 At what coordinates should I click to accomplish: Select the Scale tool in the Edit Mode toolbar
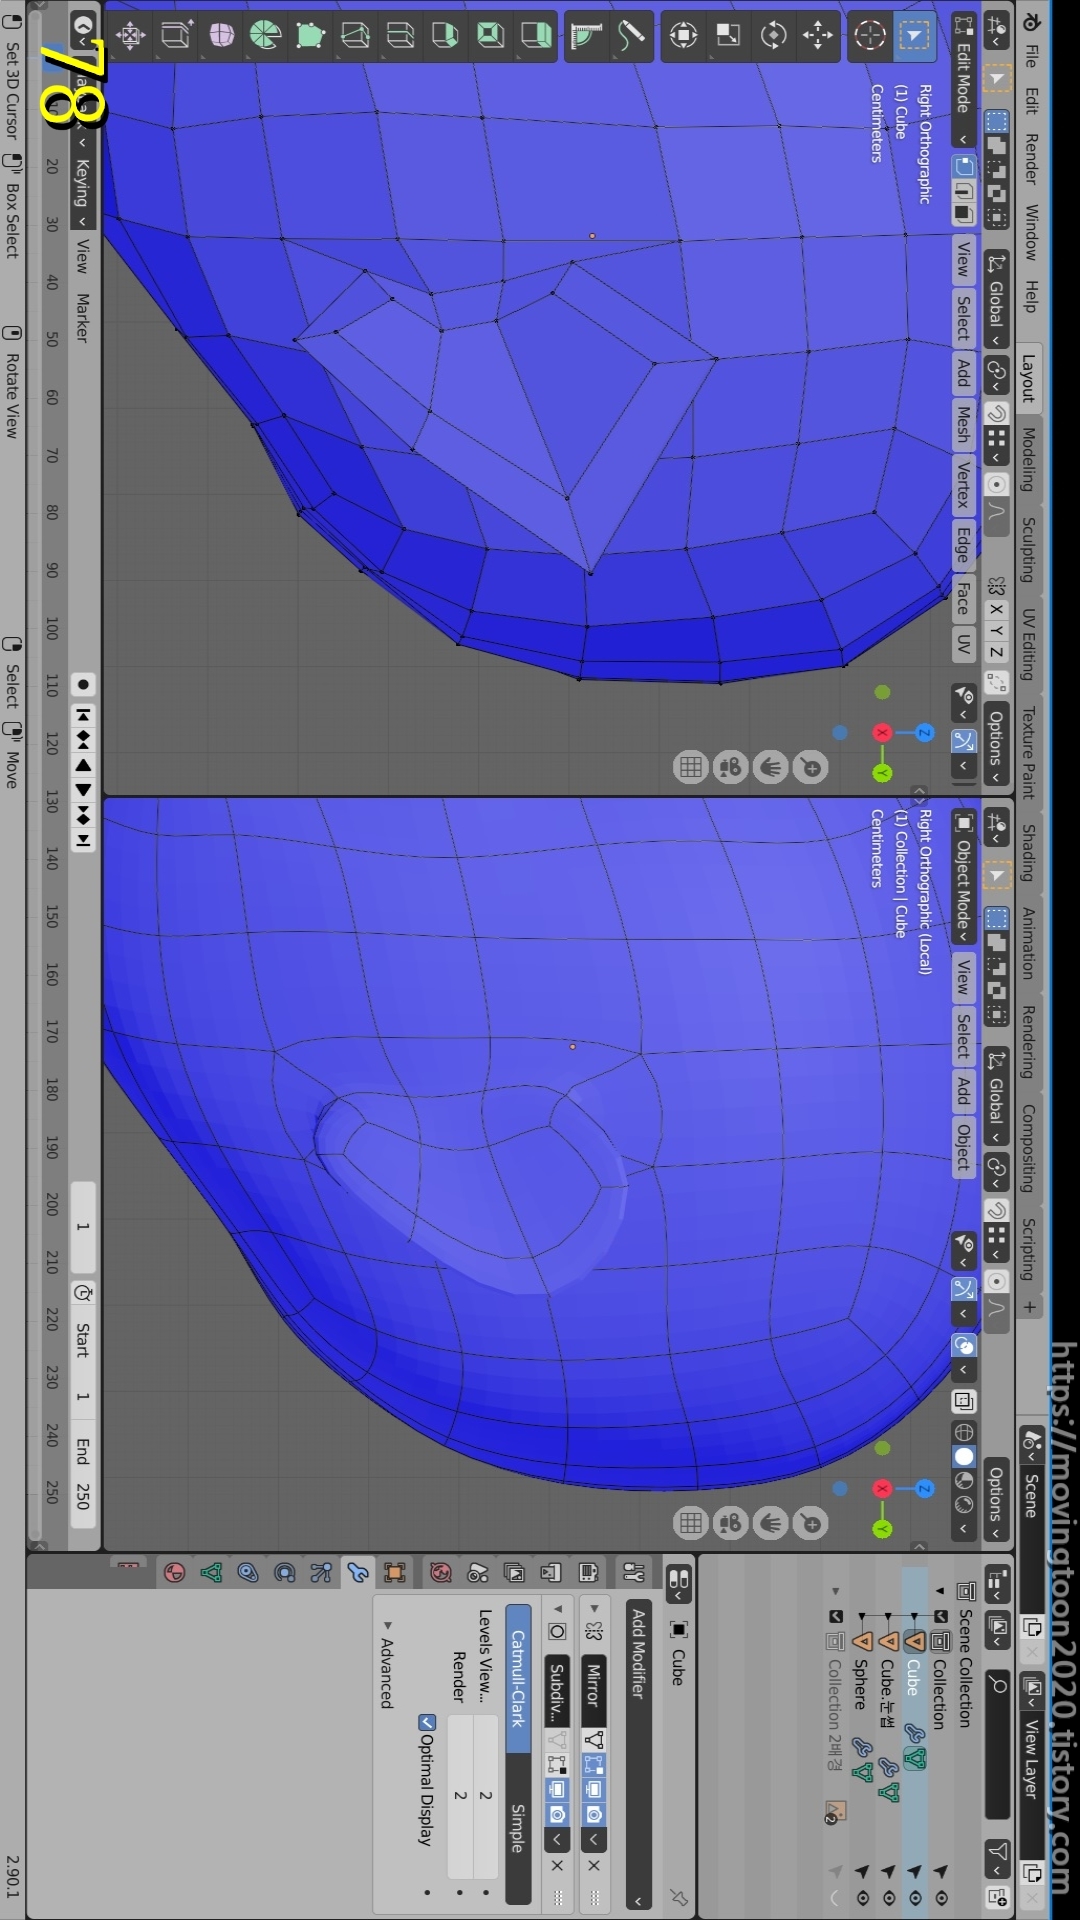click(729, 36)
